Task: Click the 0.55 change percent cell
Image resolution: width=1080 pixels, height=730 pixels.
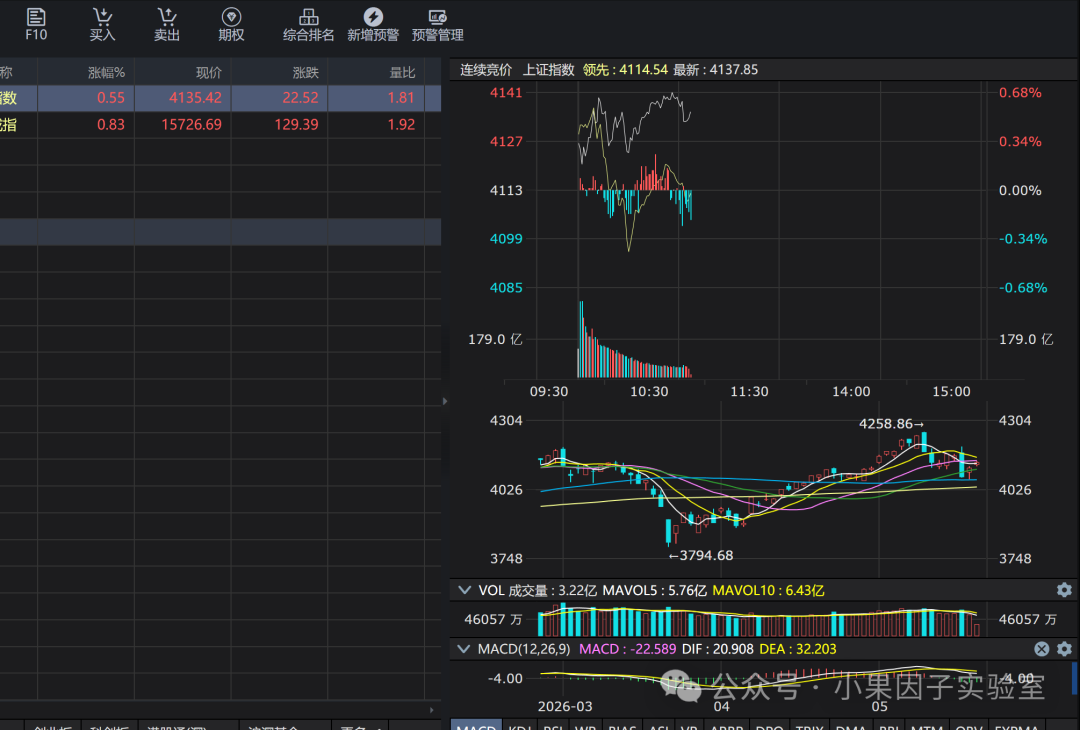Action: [x=111, y=98]
